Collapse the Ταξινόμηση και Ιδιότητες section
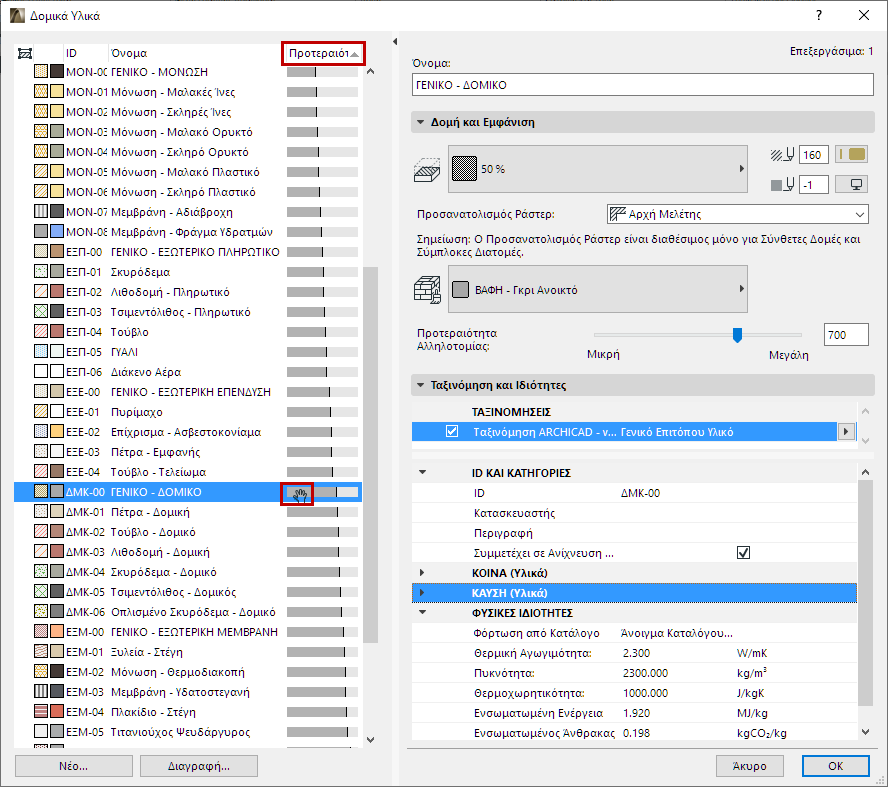 [420, 385]
